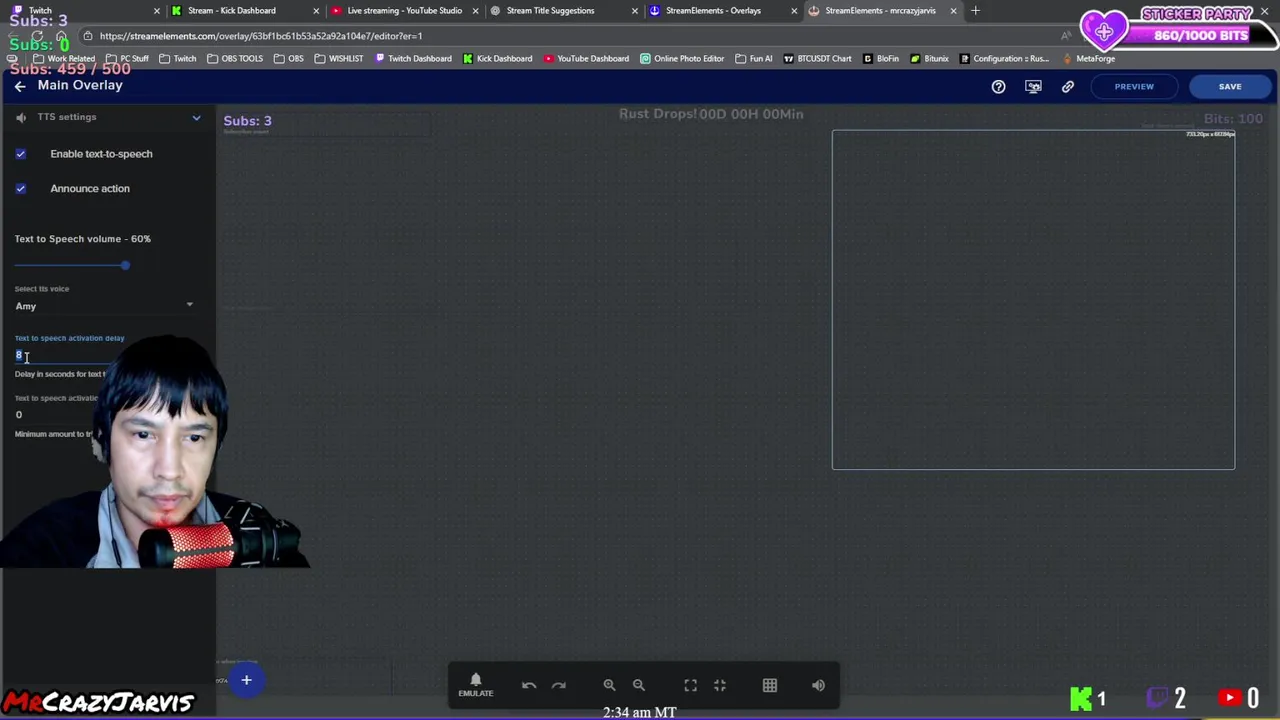This screenshot has height=720, width=1280.
Task: Open the Configuration :: Rus... bookmark
Action: click(1004, 59)
